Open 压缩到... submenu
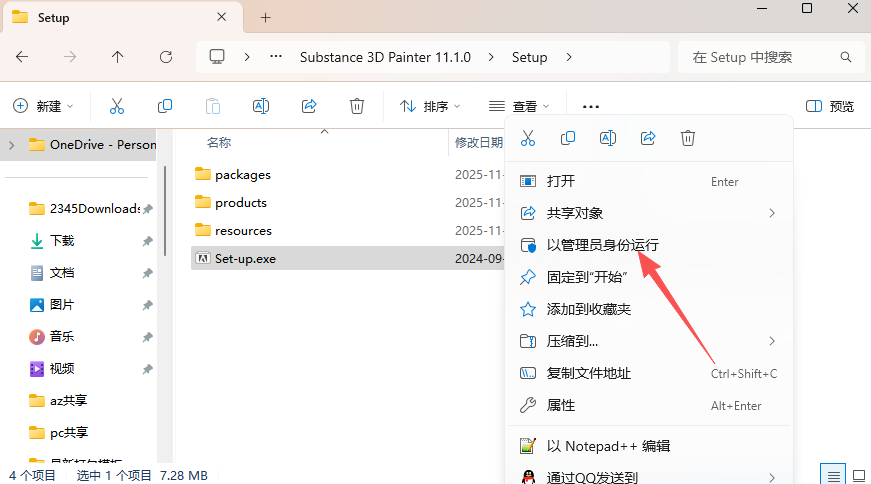871x484 pixels. (648, 341)
